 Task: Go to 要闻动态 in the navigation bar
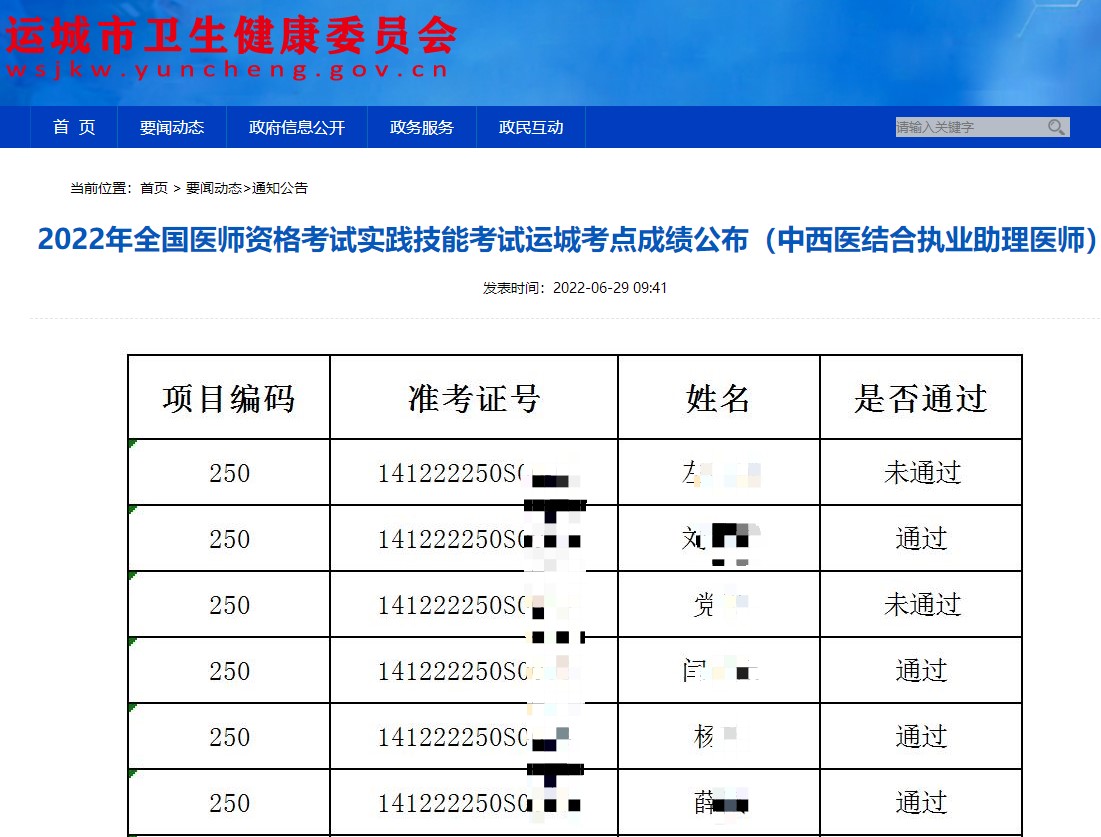(171, 127)
